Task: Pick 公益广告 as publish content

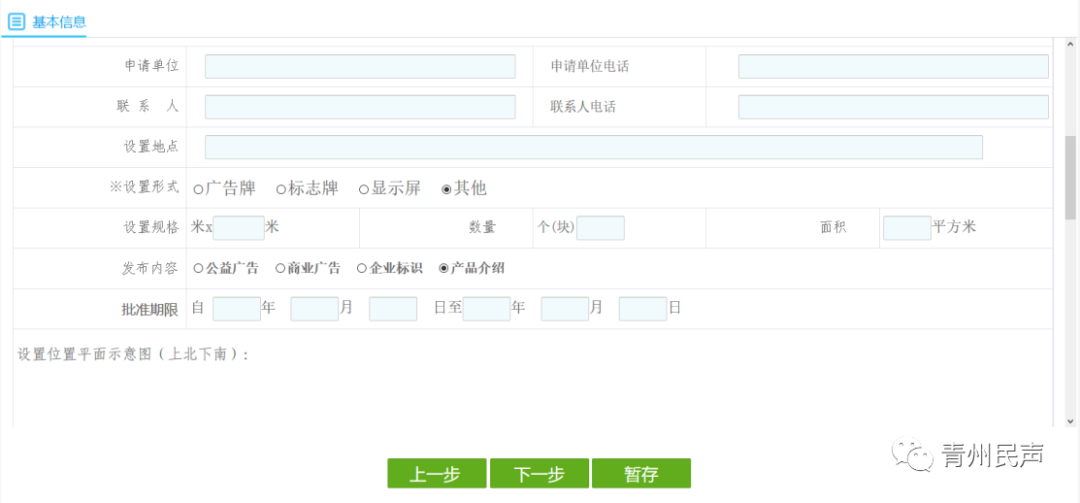Action: 198,268
